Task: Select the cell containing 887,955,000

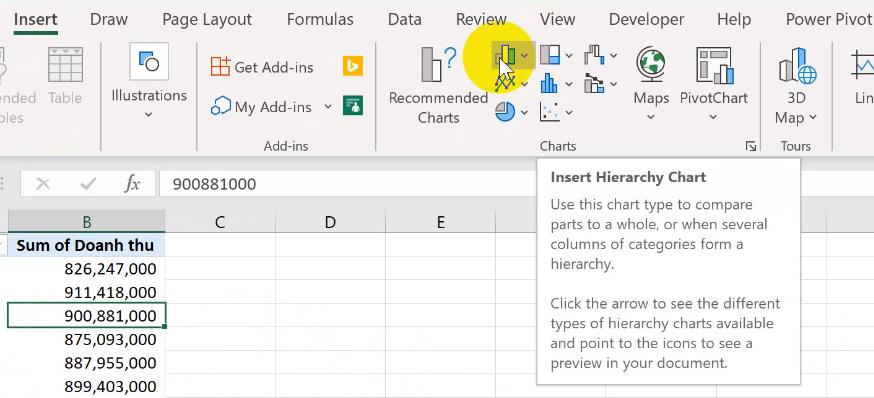Action: (86, 362)
